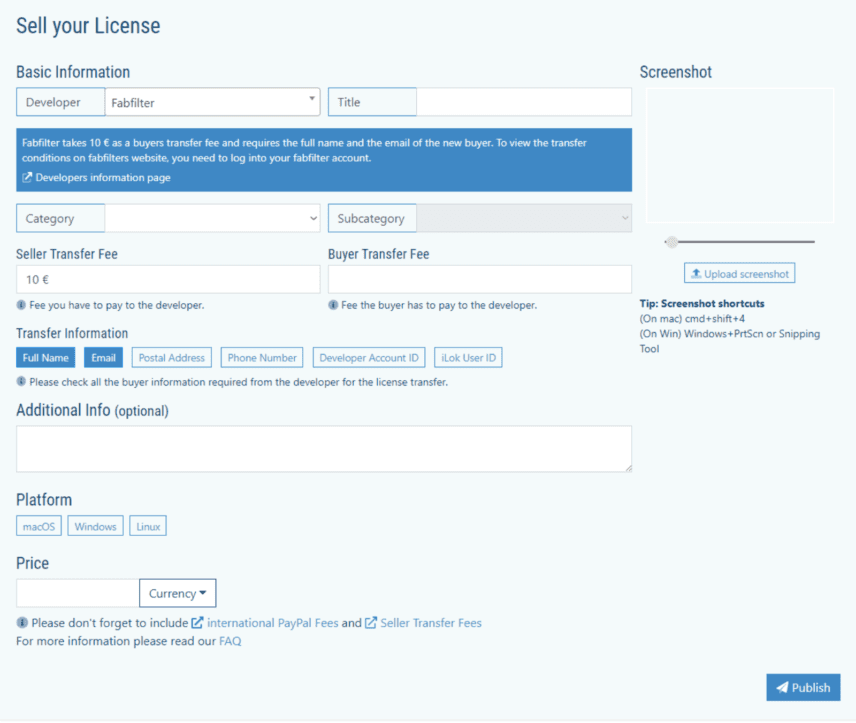The width and height of the screenshot is (856, 723).
Task: Click the Buyer Transfer Fee field
Action: (x=480, y=280)
